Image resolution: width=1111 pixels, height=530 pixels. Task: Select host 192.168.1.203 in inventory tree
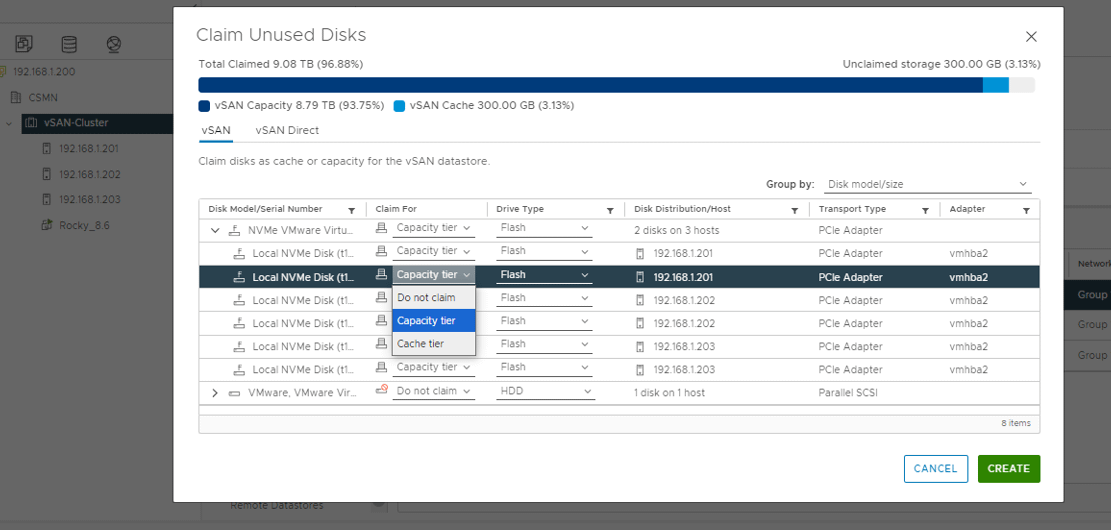[x=89, y=200]
